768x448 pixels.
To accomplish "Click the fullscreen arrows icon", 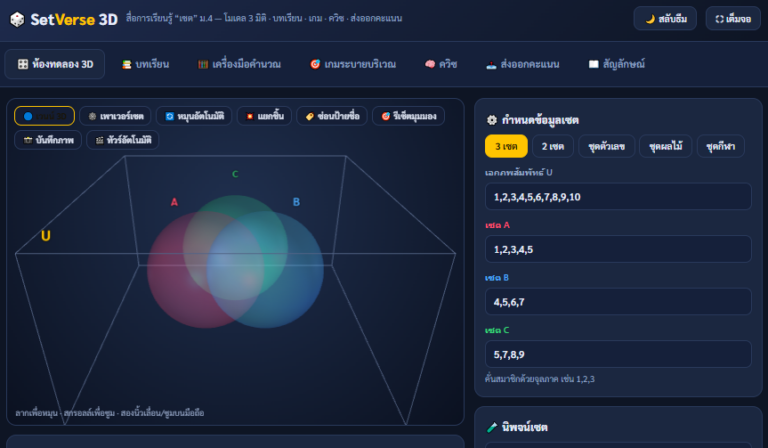I will [x=720, y=19].
